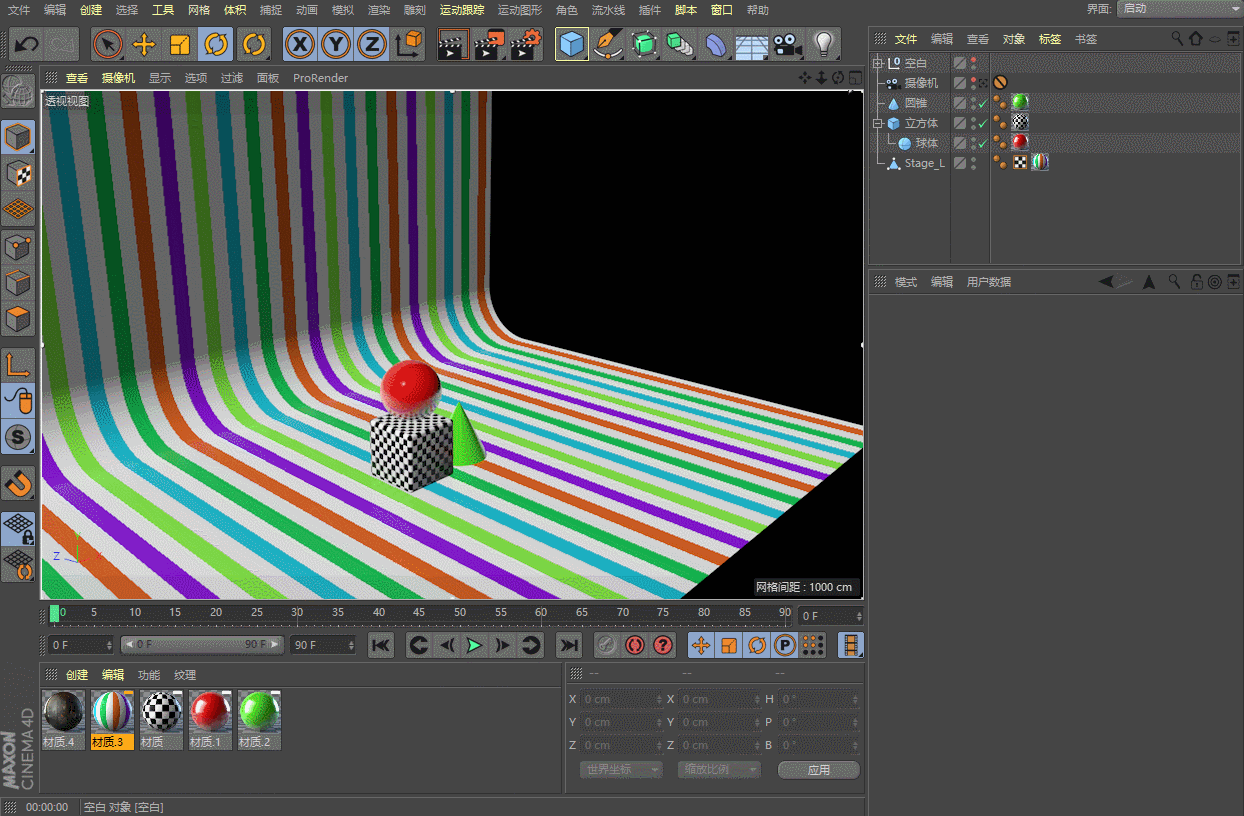Toggle the X axis lock
The width and height of the screenshot is (1244, 816).
coord(299,44)
